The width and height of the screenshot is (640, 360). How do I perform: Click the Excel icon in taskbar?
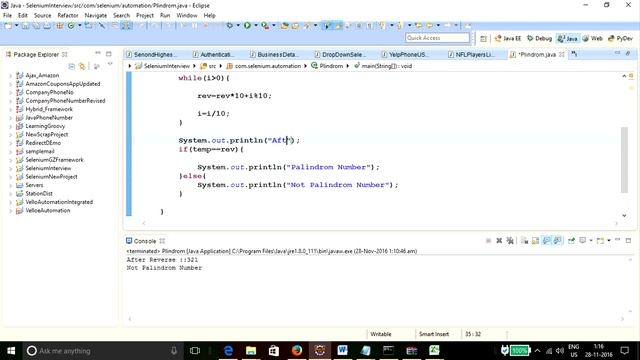(434, 350)
